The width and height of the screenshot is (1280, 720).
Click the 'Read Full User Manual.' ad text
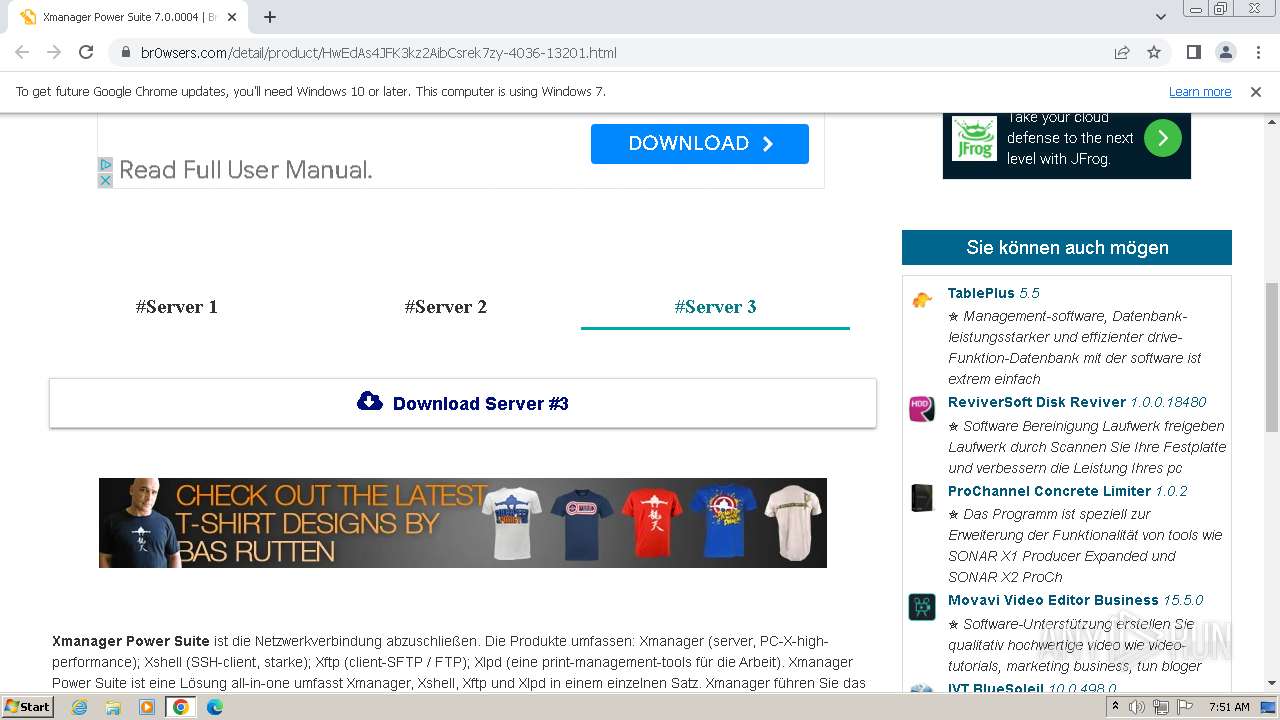pos(246,170)
